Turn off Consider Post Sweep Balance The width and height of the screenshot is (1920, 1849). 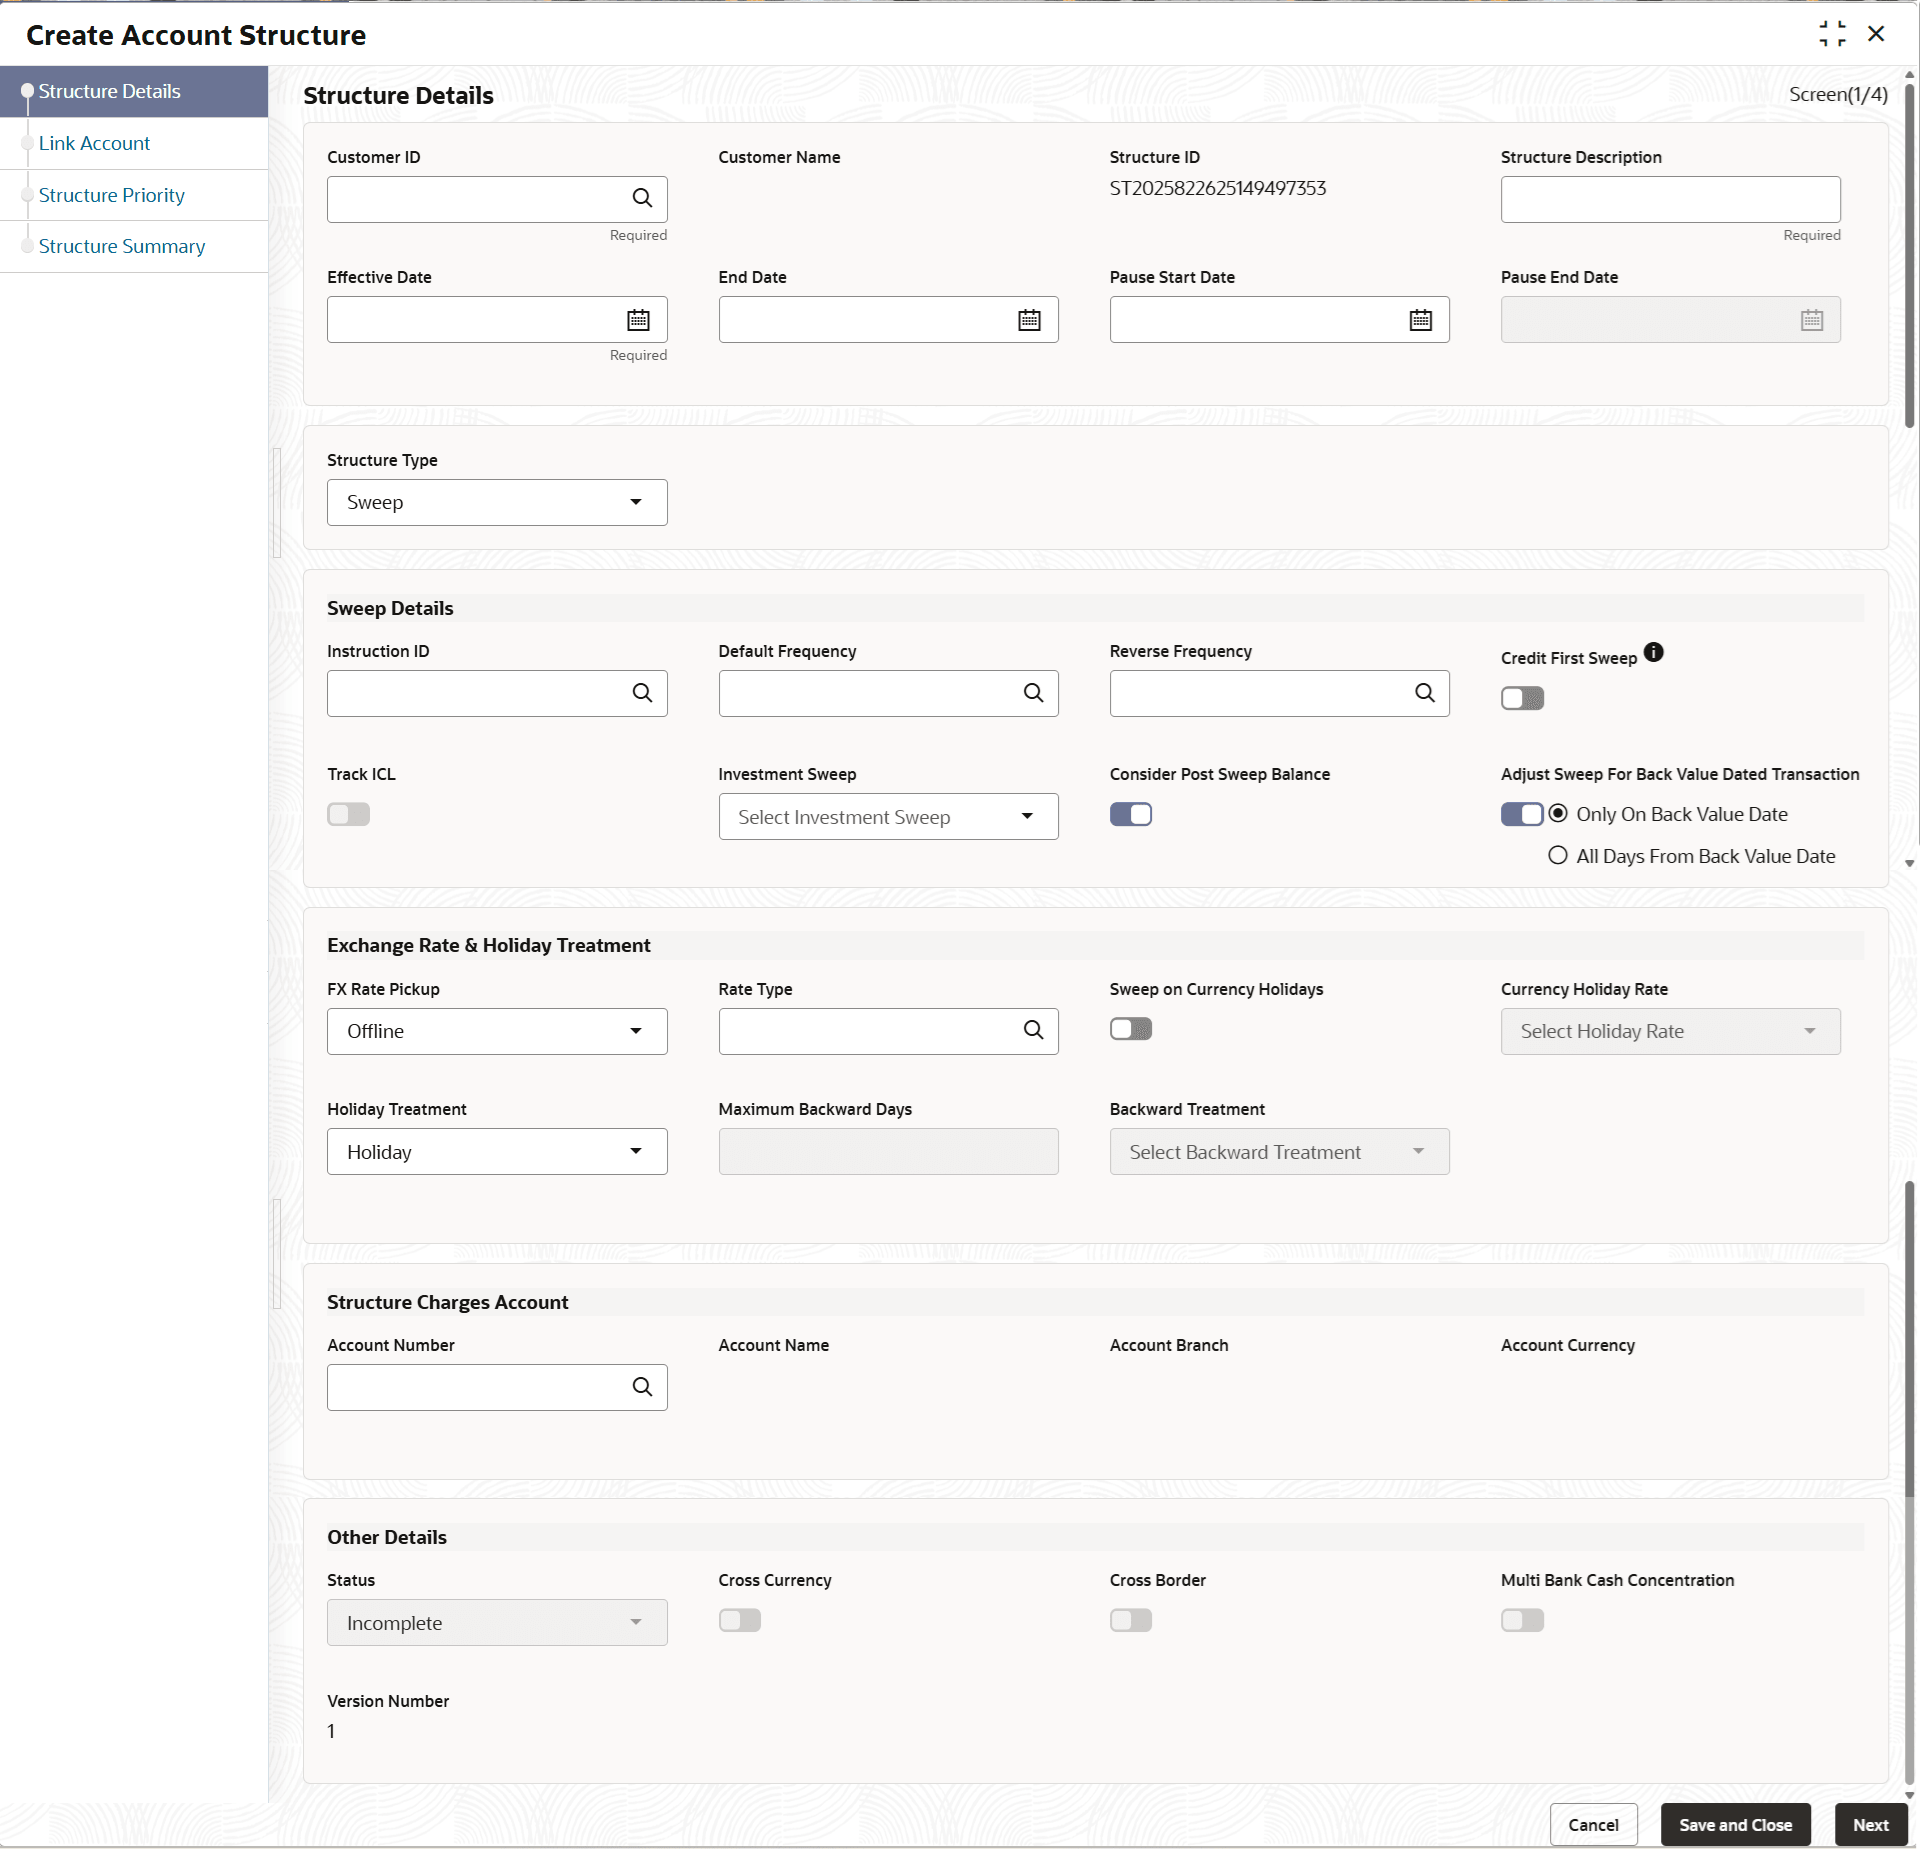[1131, 815]
